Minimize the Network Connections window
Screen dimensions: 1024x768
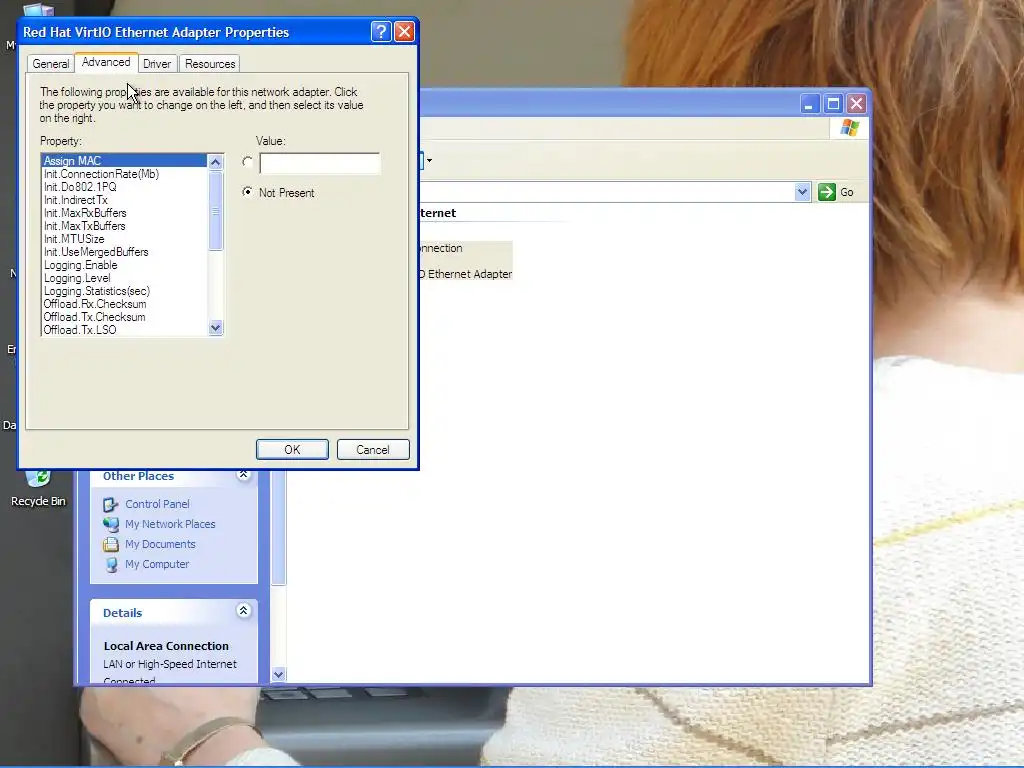(x=809, y=103)
